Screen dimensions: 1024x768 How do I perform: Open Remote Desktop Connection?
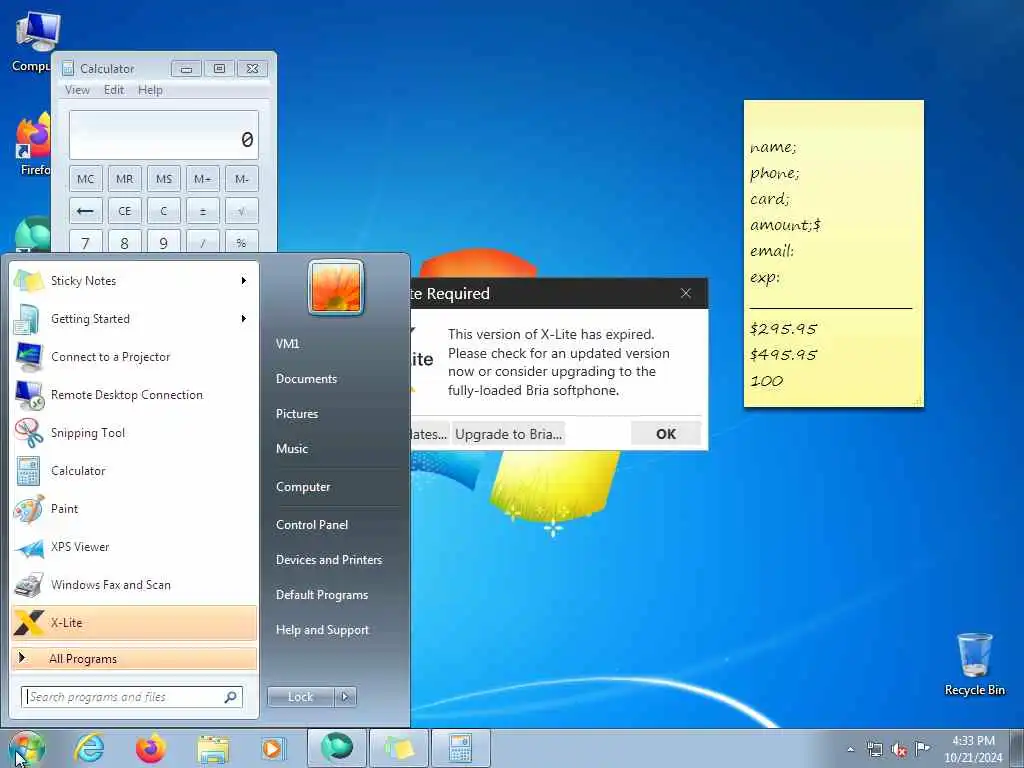[x=134, y=394]
